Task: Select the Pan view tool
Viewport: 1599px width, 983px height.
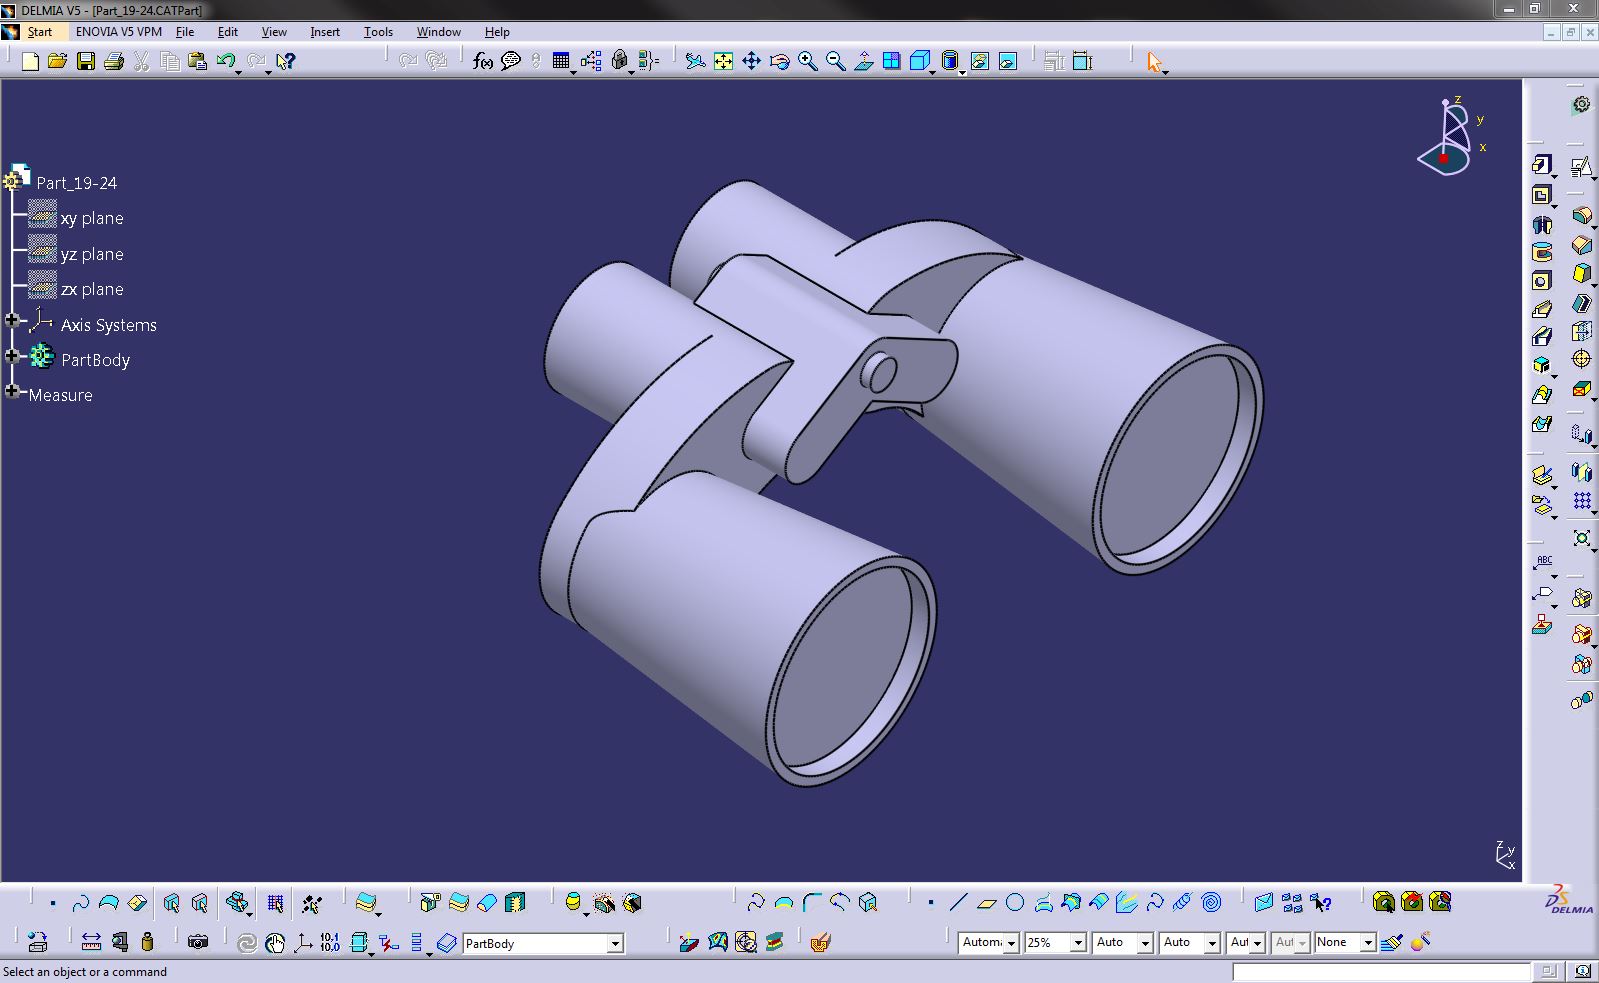Action: [751, 62]
